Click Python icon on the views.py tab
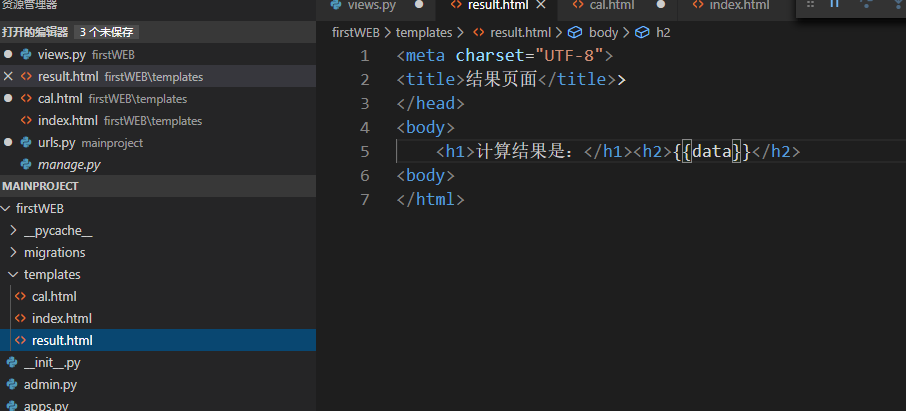Image resolution: width=906 pixels, height=411 pixels. tap(336, 5)
